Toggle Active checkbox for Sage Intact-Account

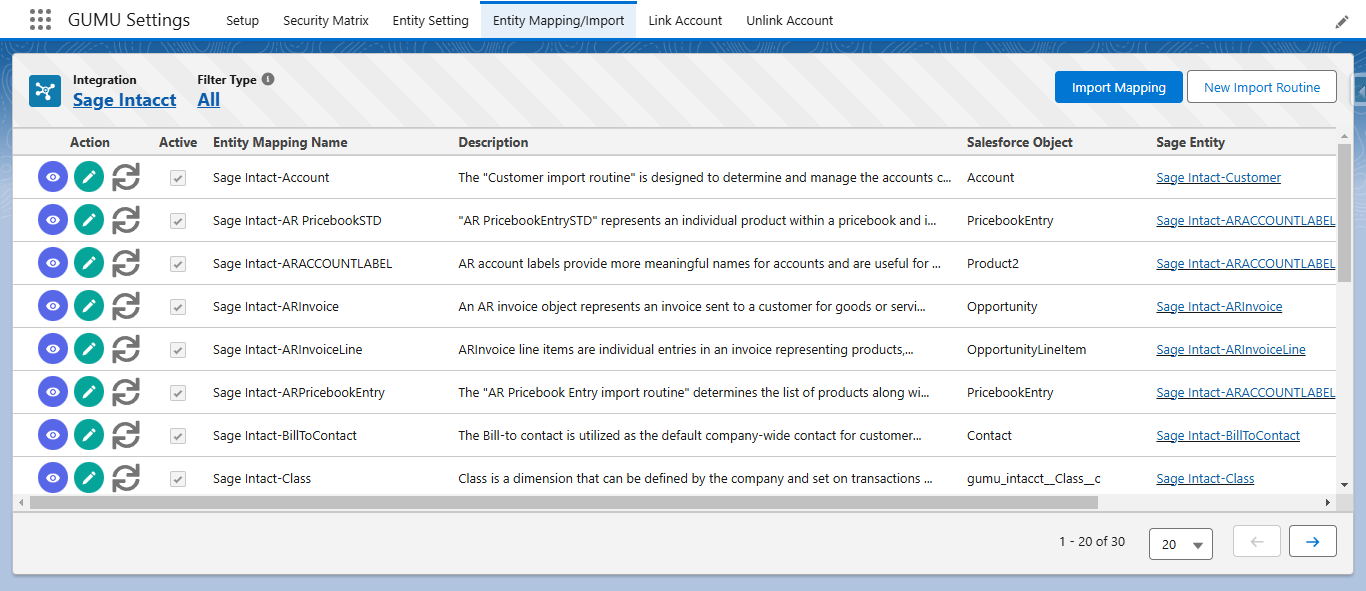pos(178,177)
